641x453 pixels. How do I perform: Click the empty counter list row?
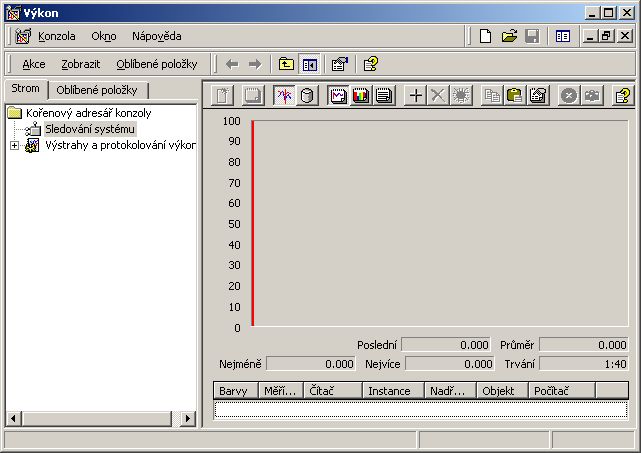[421, 409]
